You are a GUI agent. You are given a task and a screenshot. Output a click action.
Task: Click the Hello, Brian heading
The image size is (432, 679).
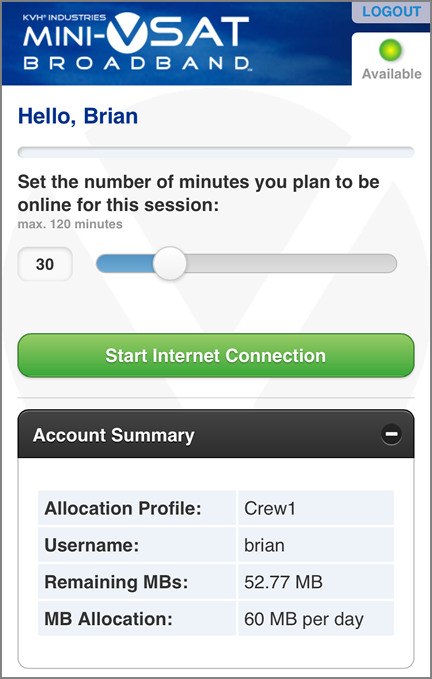pos(78,116)
